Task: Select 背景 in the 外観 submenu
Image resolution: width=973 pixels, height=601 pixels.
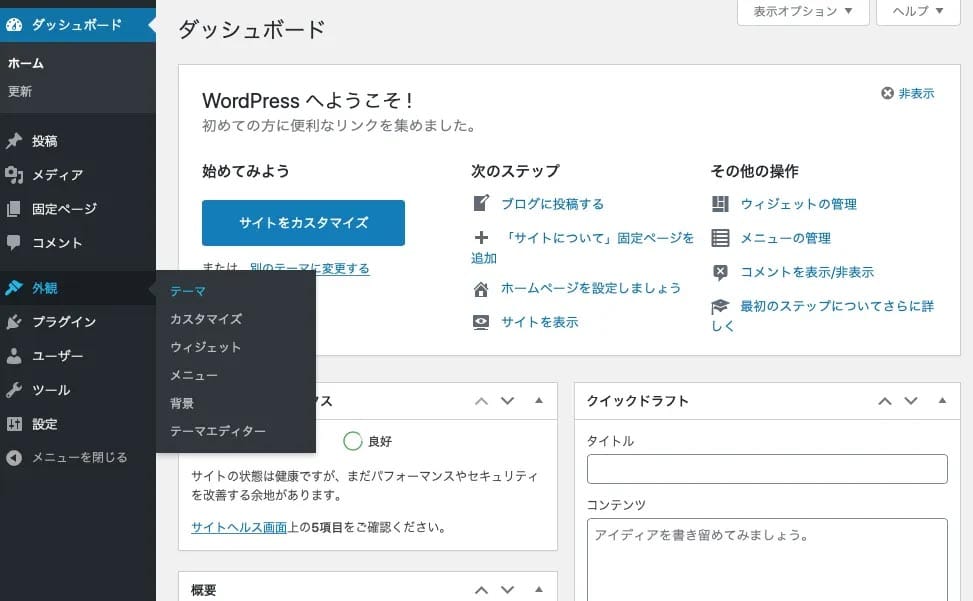Action: tap(182, 403)
